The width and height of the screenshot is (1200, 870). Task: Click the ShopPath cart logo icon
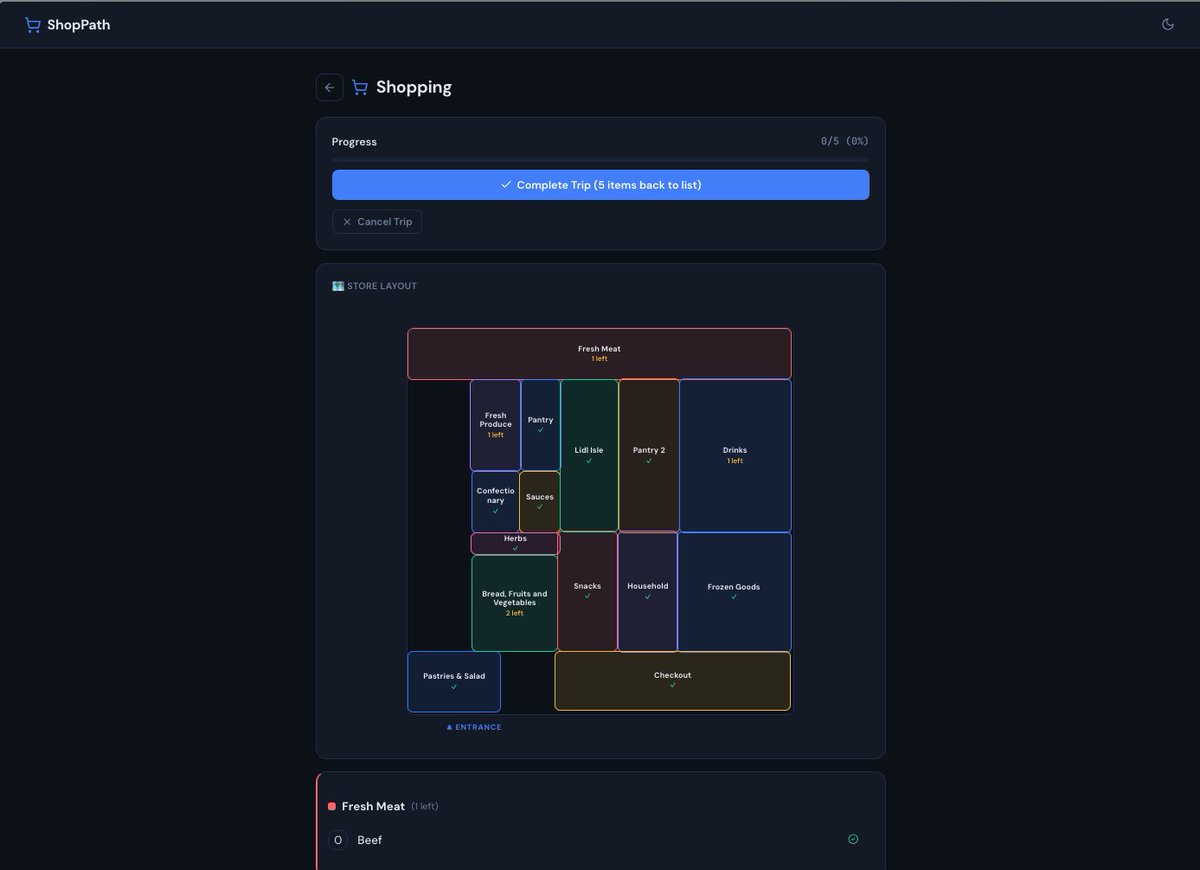(x=33, y=25)
